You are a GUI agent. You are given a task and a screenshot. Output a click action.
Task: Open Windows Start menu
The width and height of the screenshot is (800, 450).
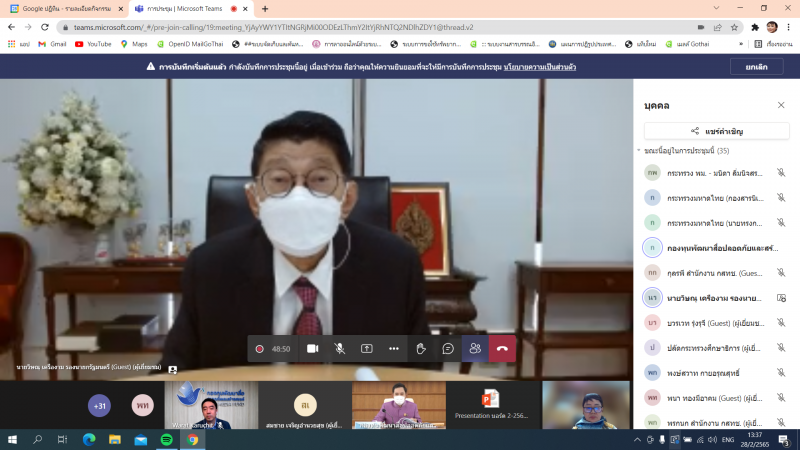(x=12, y=439)
